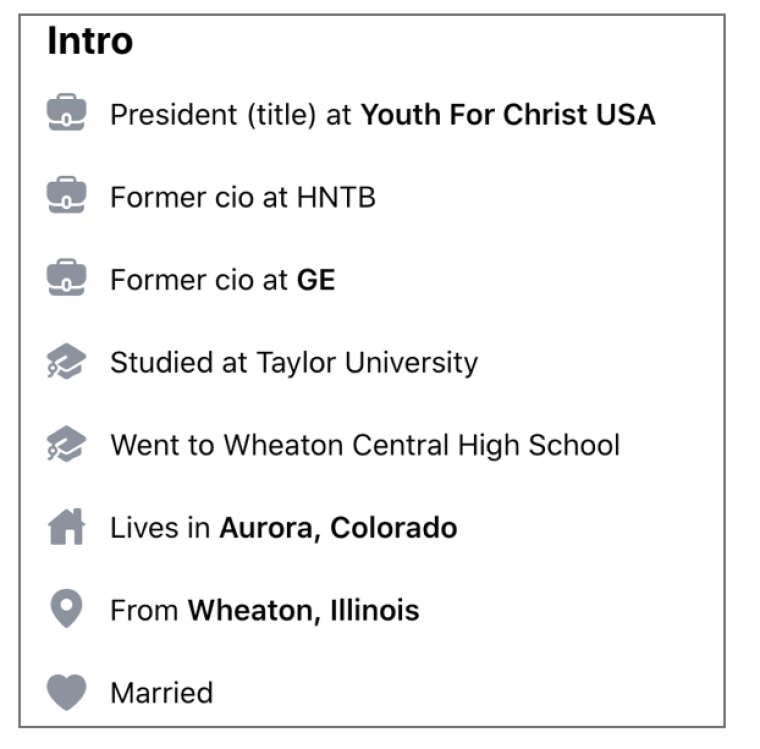This screenshot has height=749, width=760.
Task: Click the word From before Wheaton
Action: (x=144, y=610)
